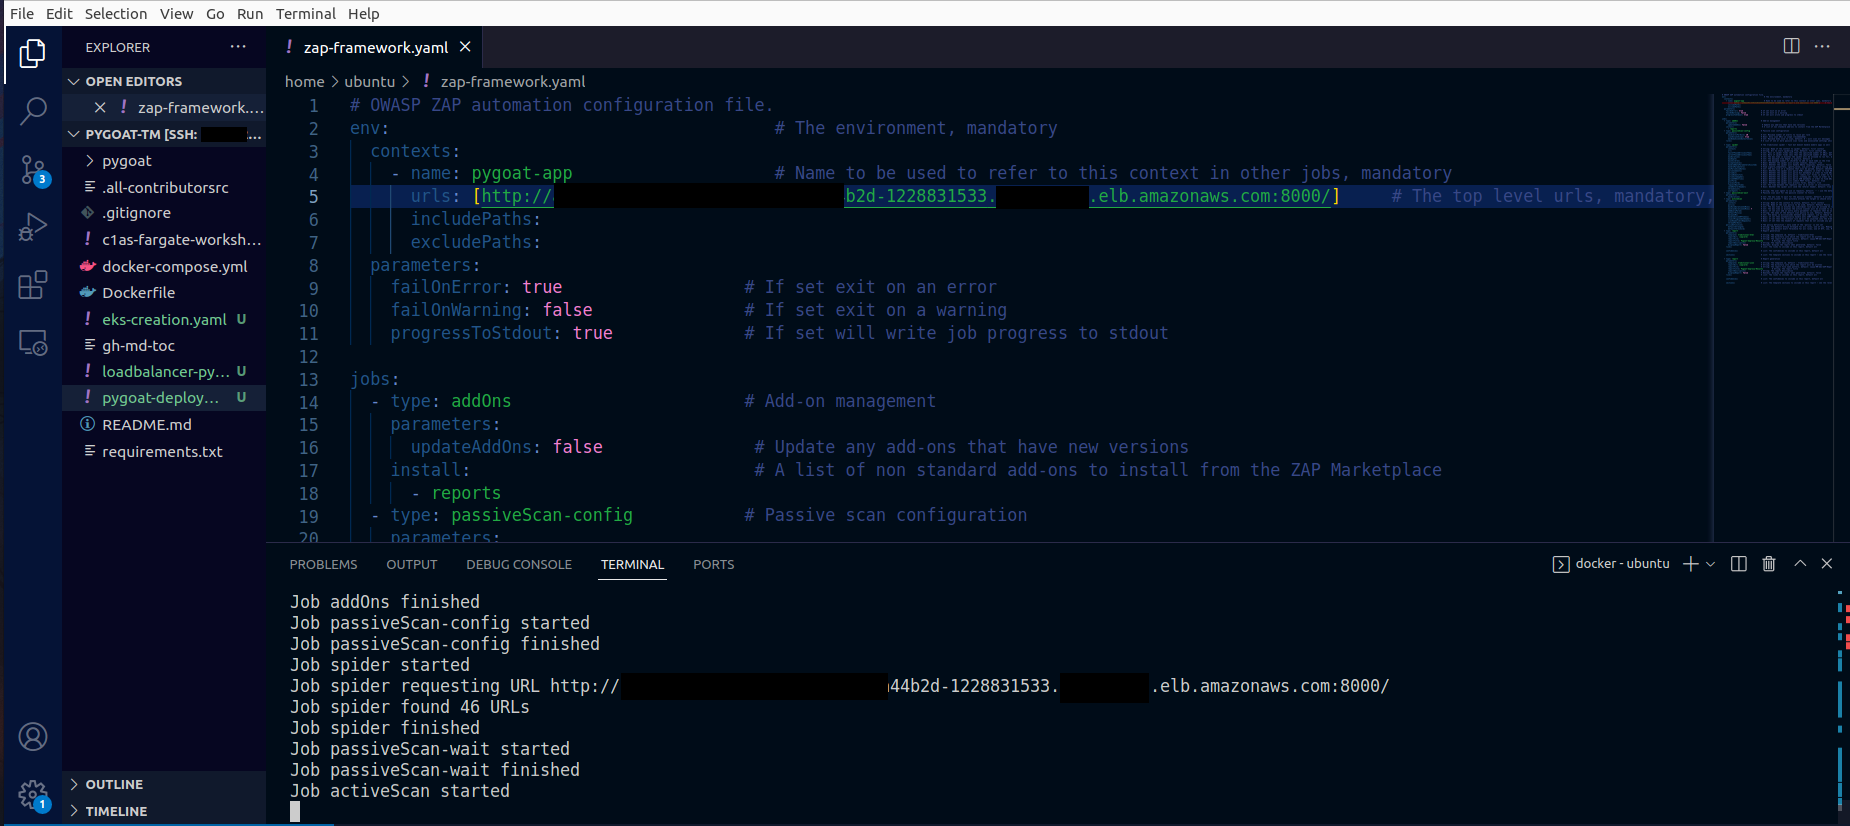Open the launch profile dropdown arrow
The image size is (1850, 826).
point(1710,564)
